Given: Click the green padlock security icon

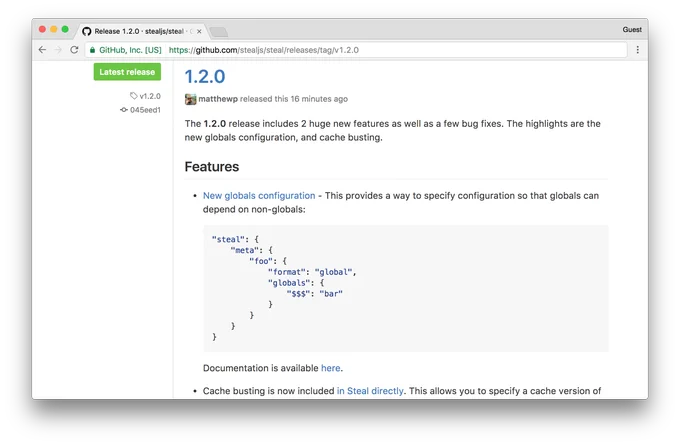Looking at the screenshot, I should (92, 50).
